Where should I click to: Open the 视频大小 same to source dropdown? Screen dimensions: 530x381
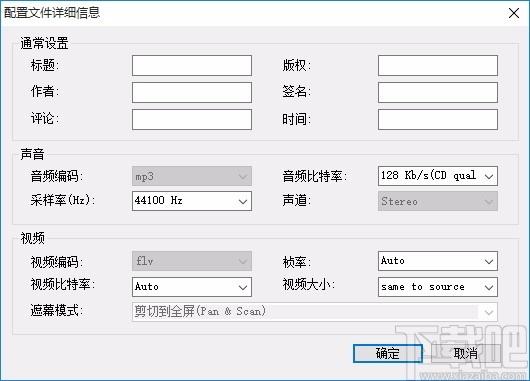click(x=438, y=287)
